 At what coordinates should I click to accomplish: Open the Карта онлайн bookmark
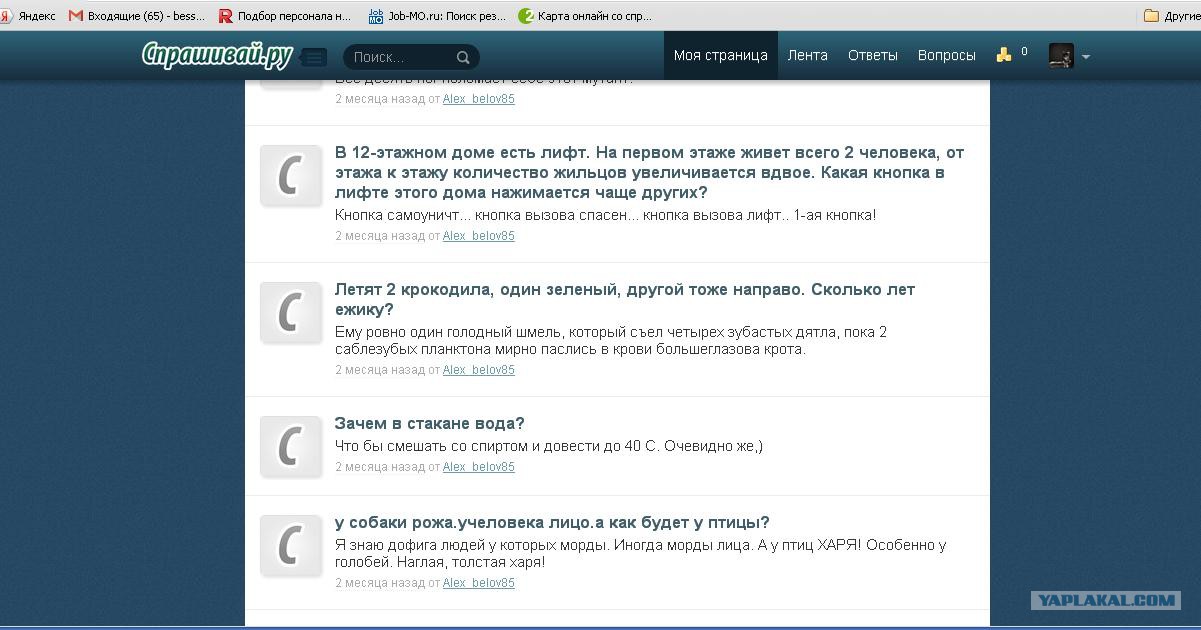(x=585, y=16)
